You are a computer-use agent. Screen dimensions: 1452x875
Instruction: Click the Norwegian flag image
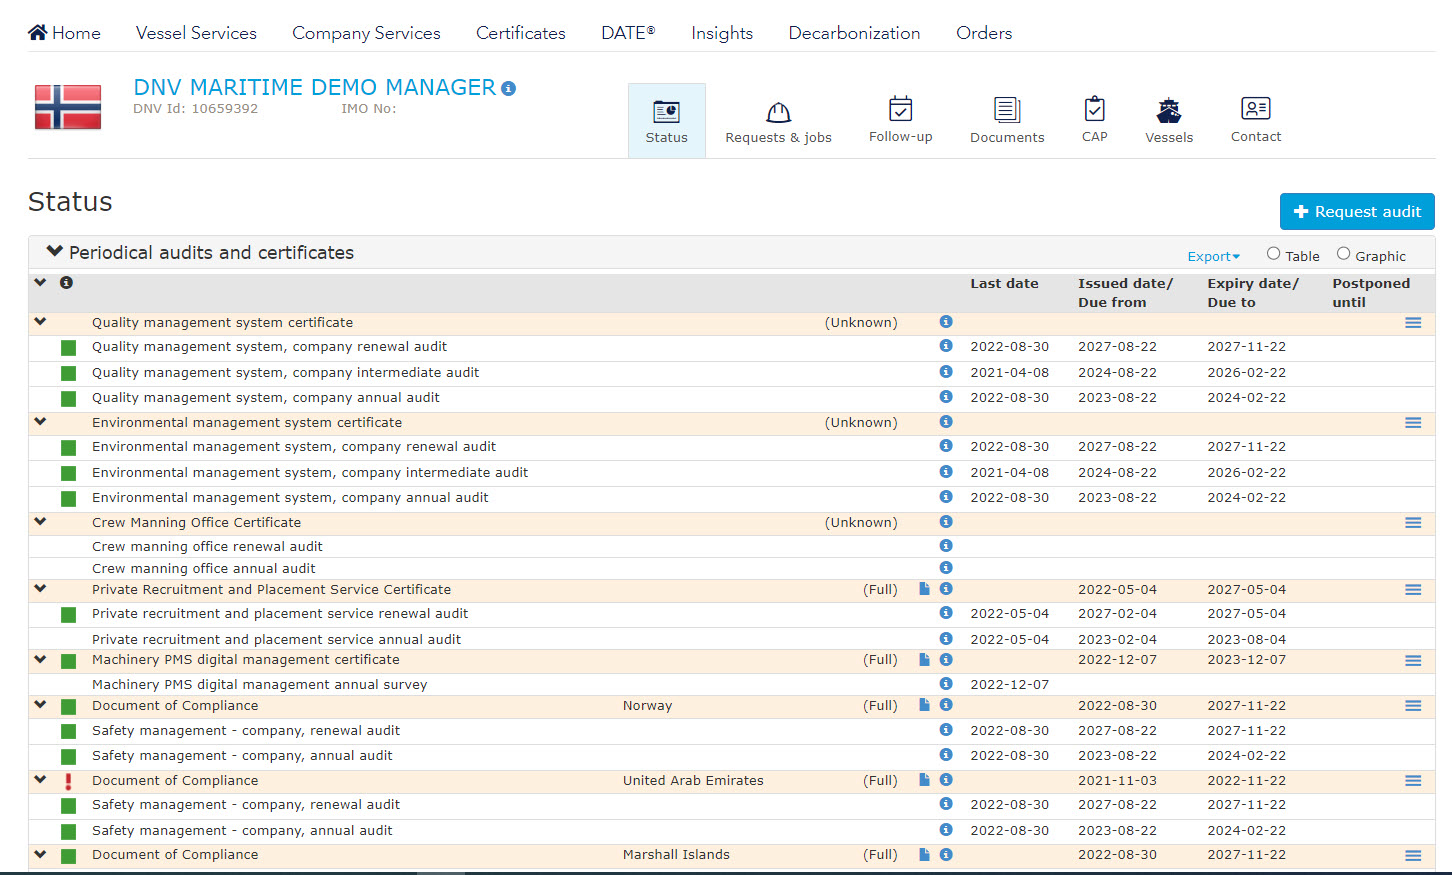pos(67,106)
